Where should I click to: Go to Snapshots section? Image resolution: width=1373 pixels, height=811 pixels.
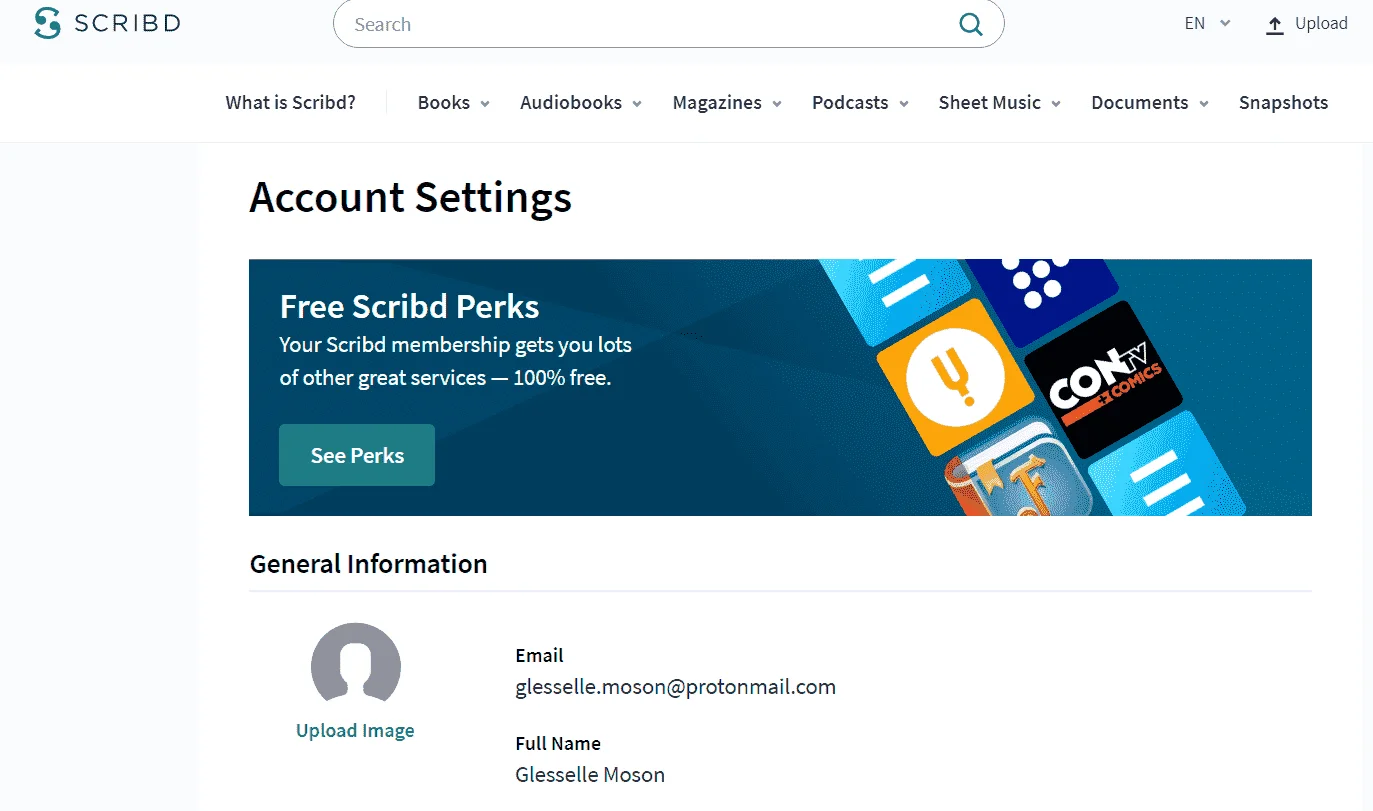click(x=1283, y=103)
